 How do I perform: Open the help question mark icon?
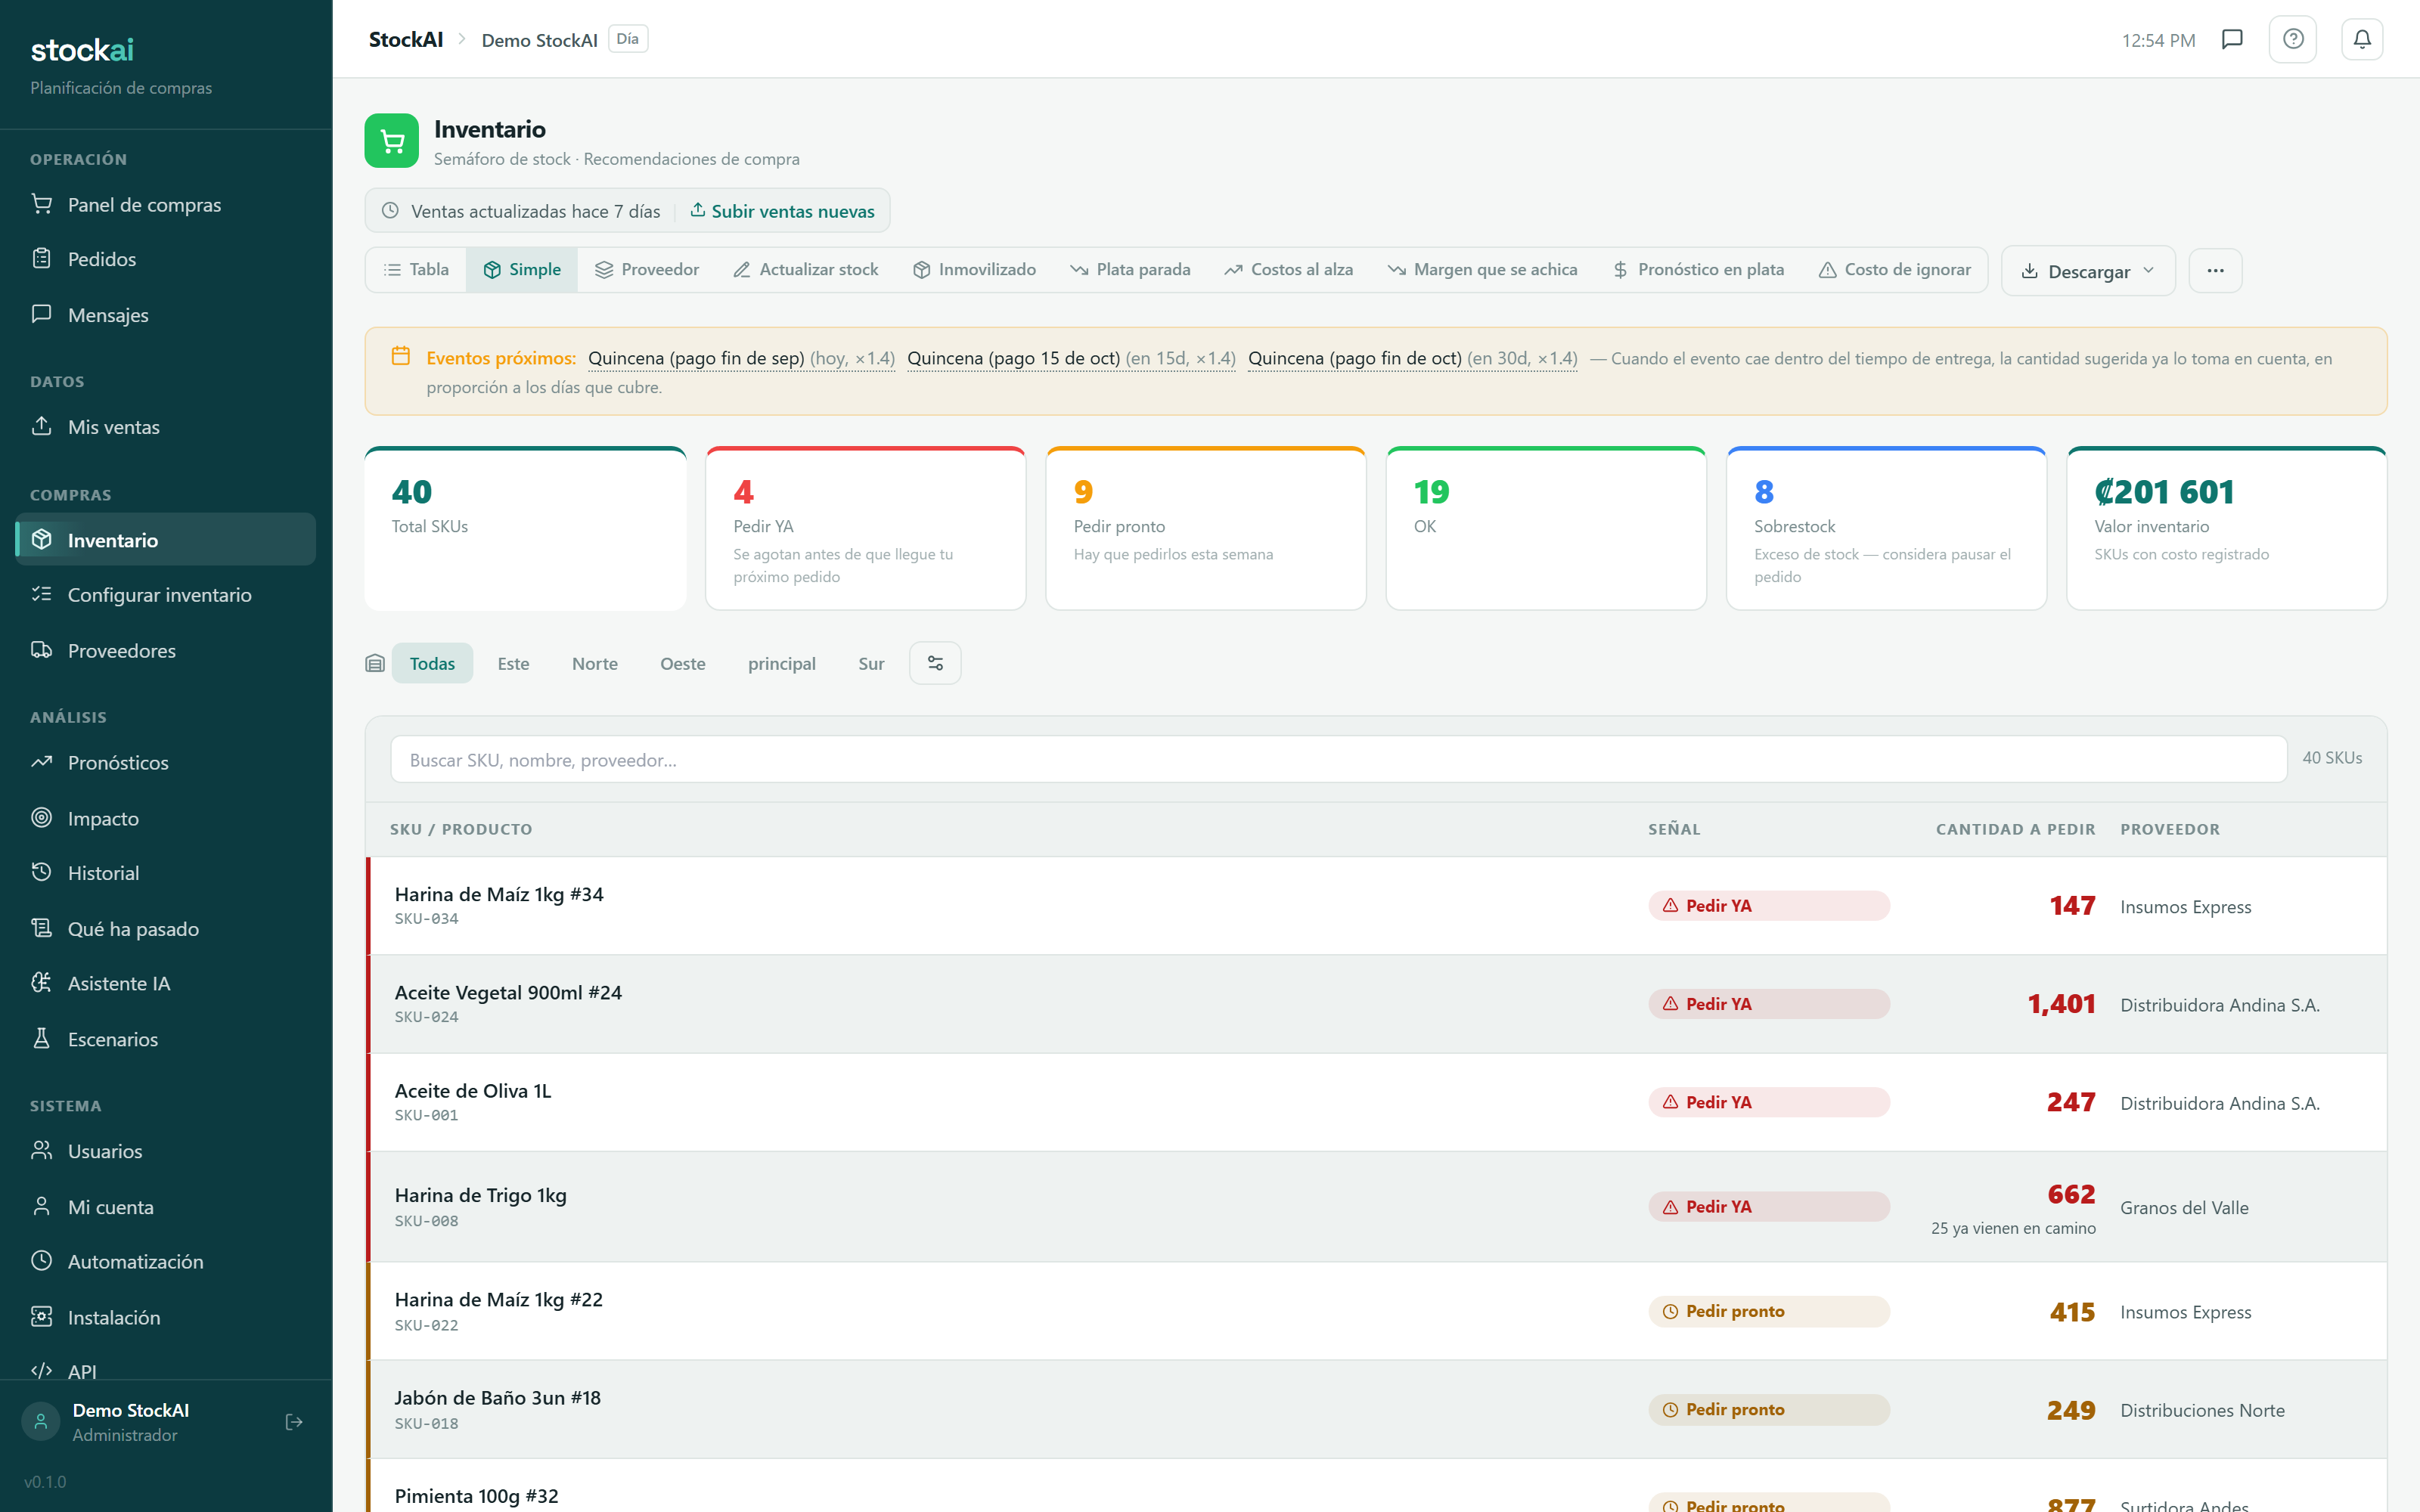pos(2293,39)
